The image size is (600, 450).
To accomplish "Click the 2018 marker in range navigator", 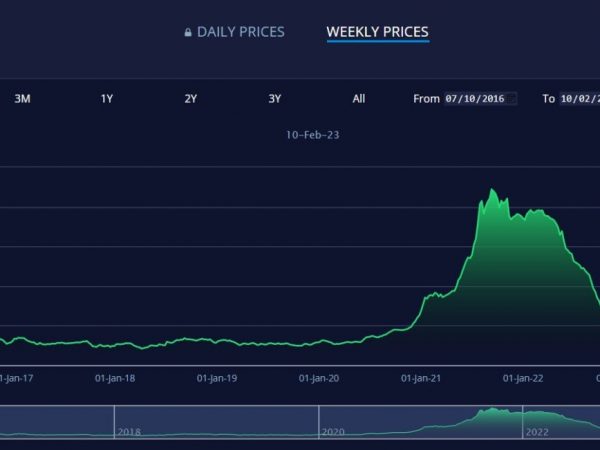I will click(x=129, y=432).
